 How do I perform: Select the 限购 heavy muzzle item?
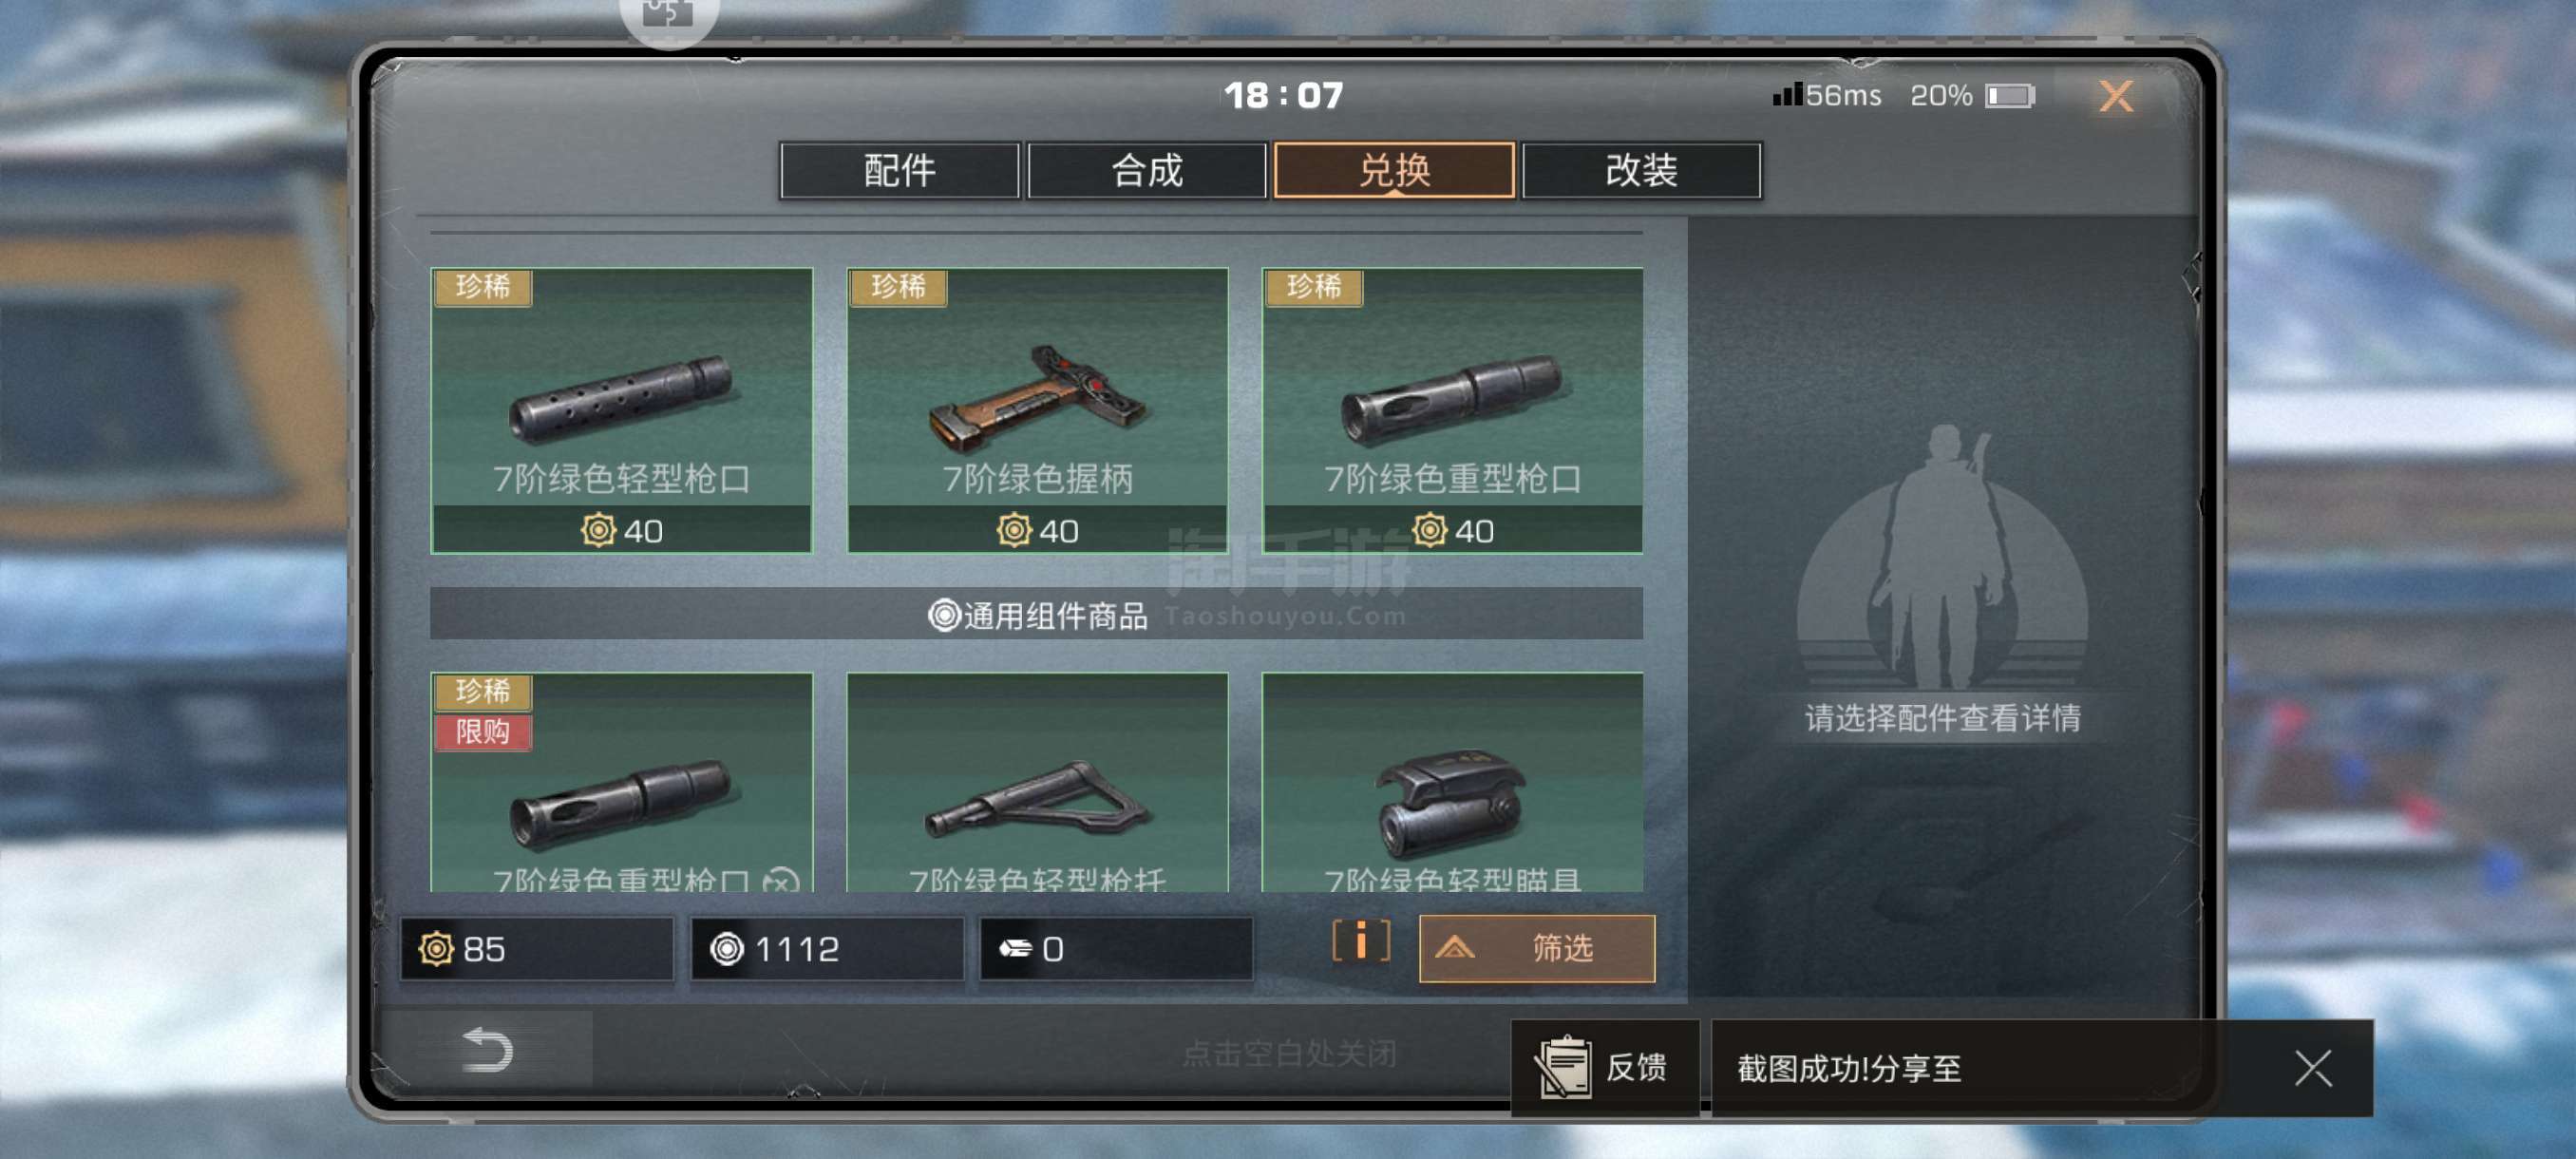(x=621, y=782)
